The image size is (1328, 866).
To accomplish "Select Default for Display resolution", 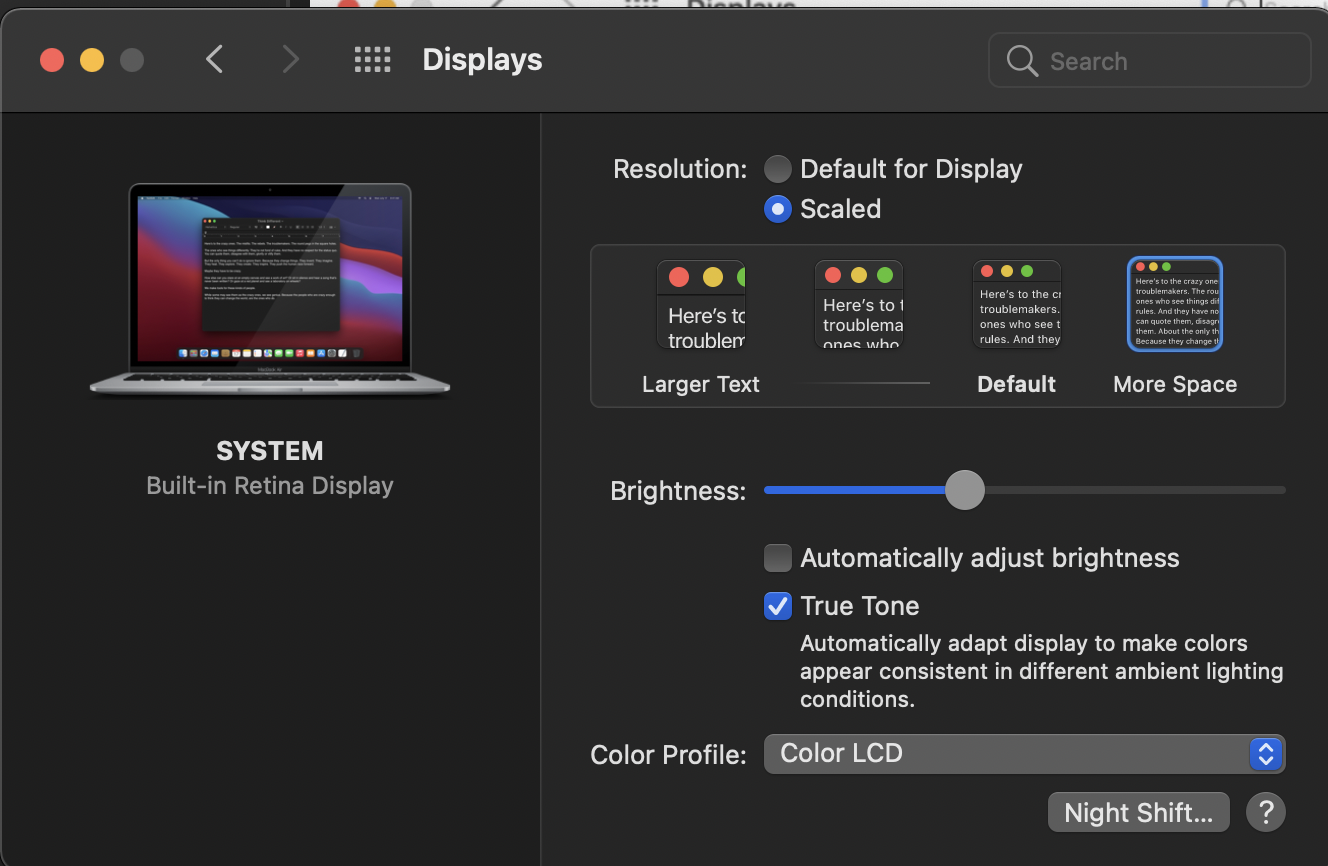I will [x=778, y=169].
